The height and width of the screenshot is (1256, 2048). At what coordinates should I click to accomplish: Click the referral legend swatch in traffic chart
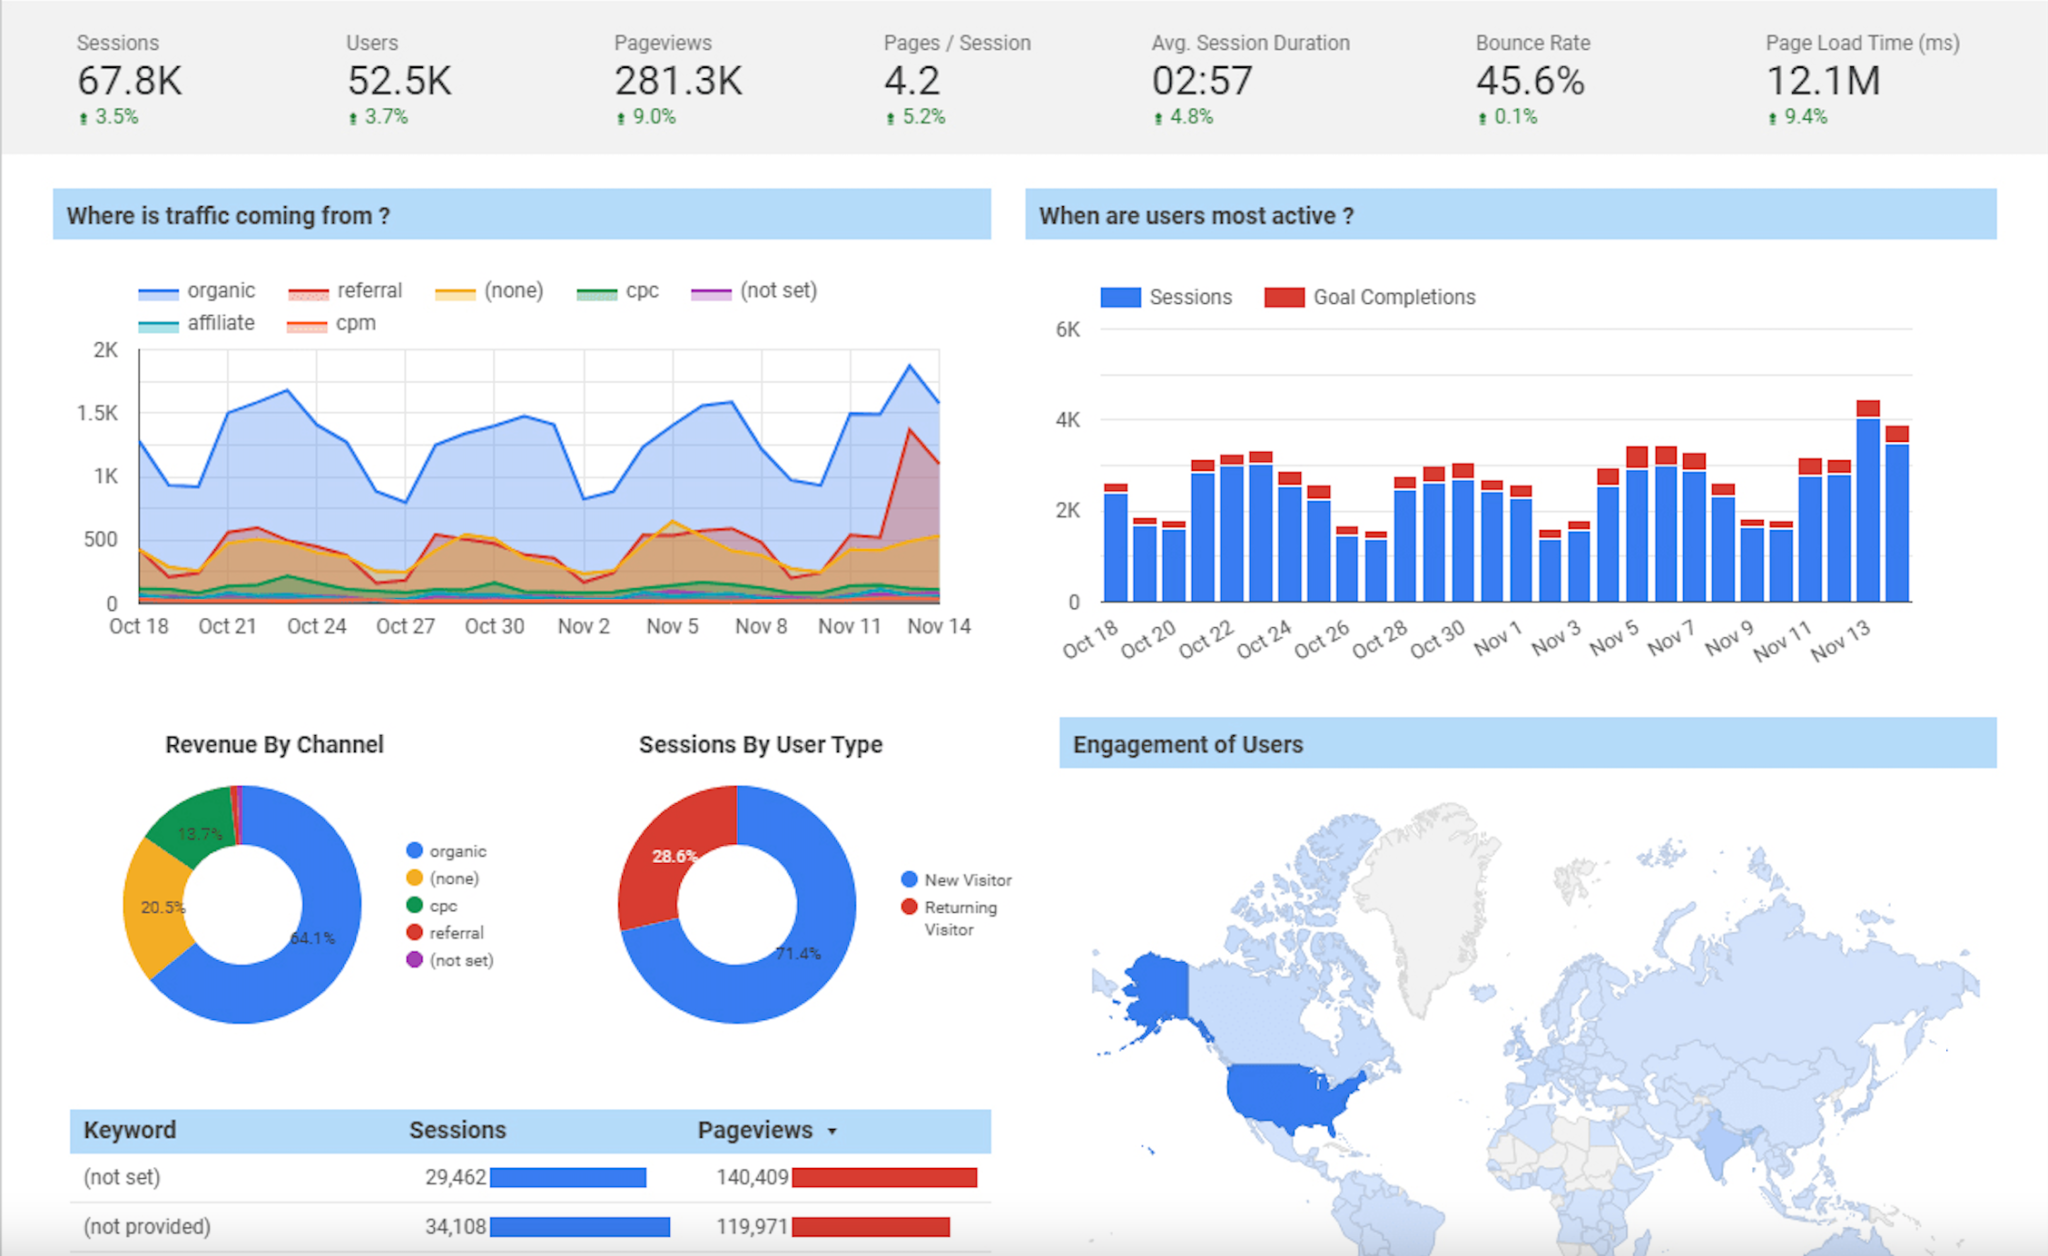point(308,294)
